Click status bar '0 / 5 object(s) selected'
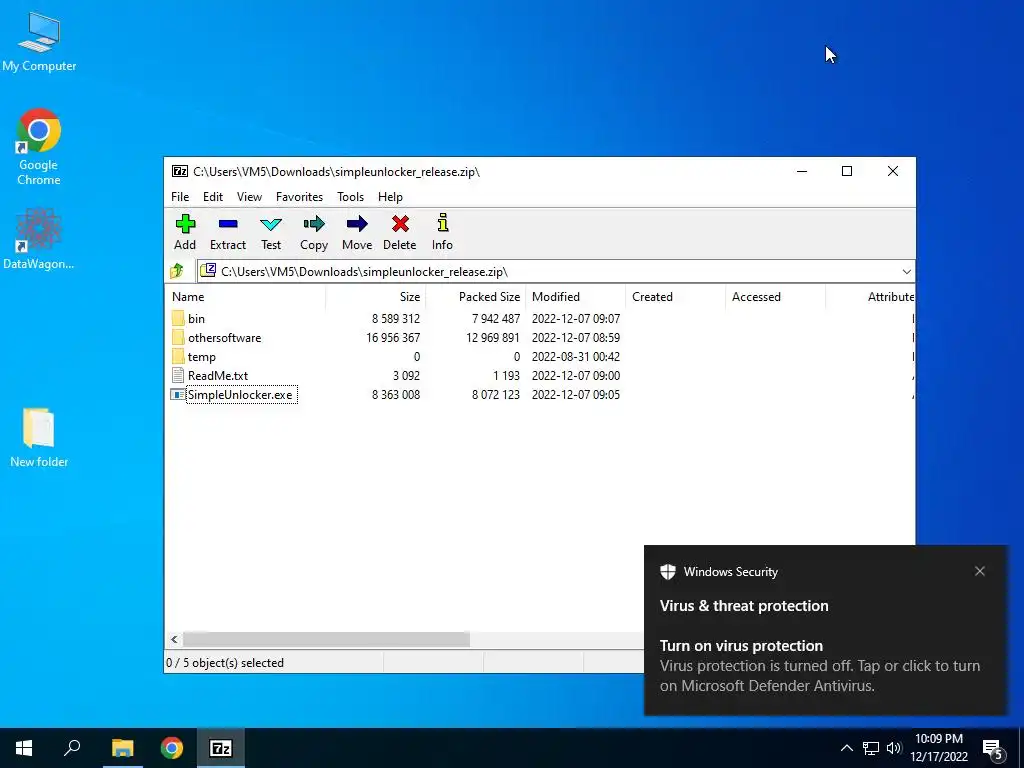 [225, 663]
